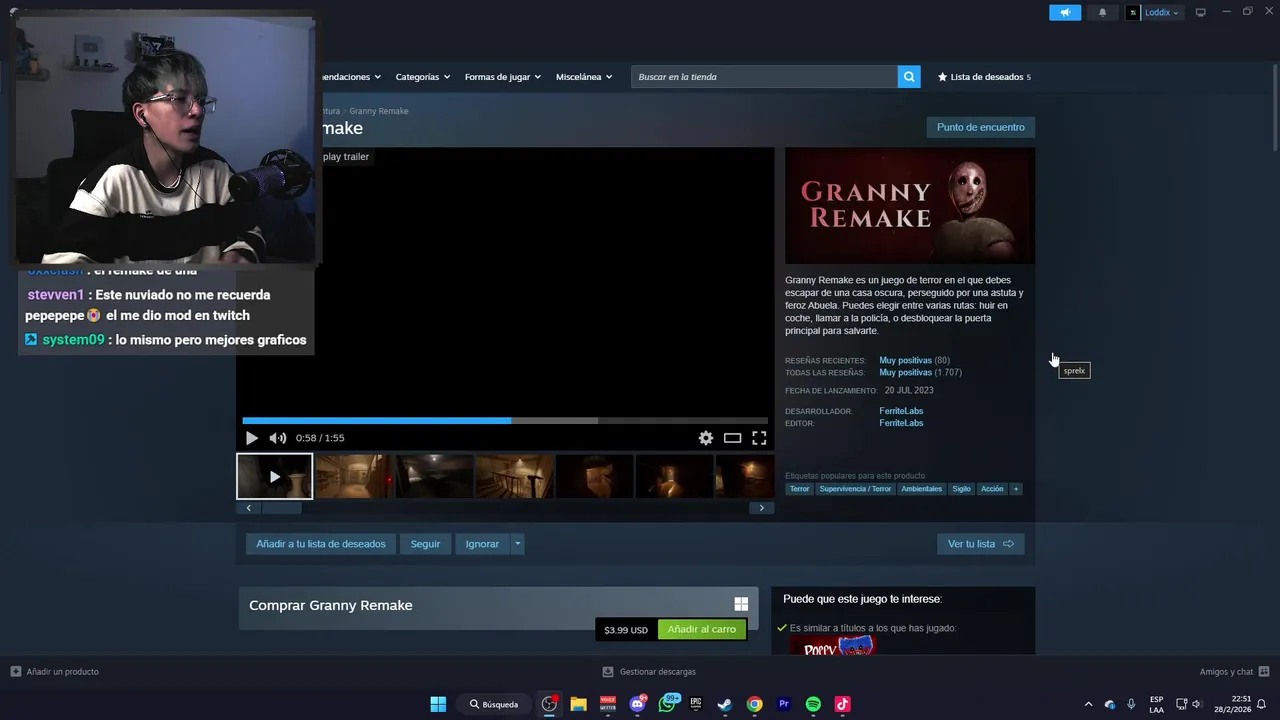Viewport: 1280px width, 720px height.
Task: Open the notifications bell
Action: pos(1103,12)
